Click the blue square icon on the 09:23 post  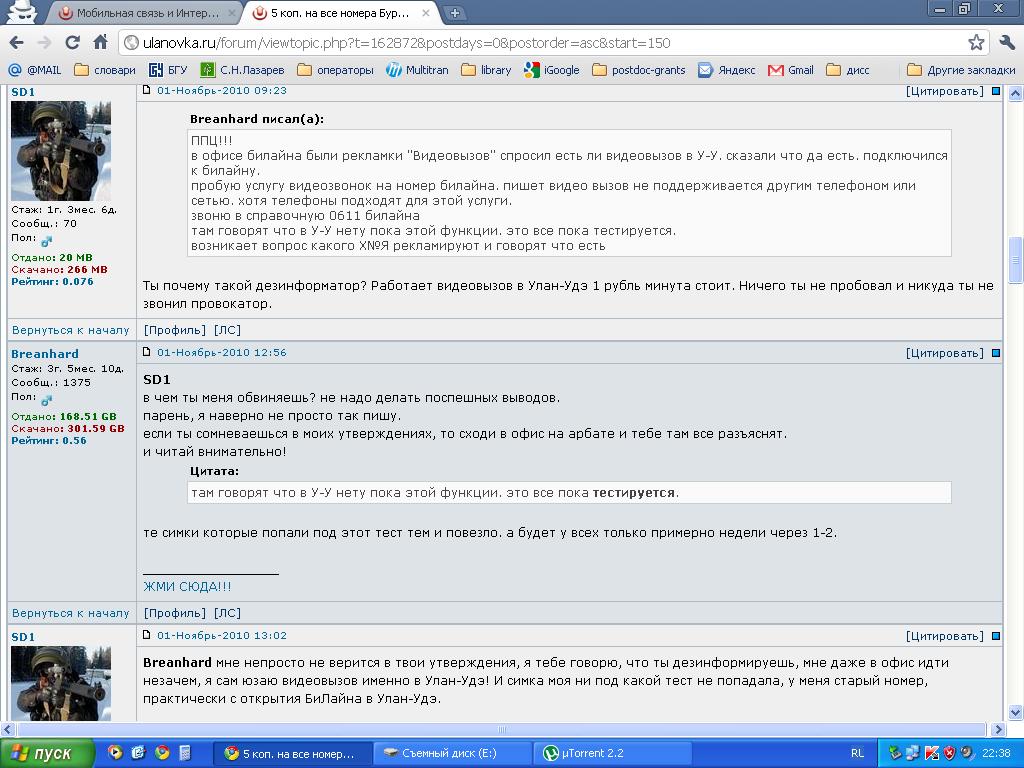[x=996, y=91]
